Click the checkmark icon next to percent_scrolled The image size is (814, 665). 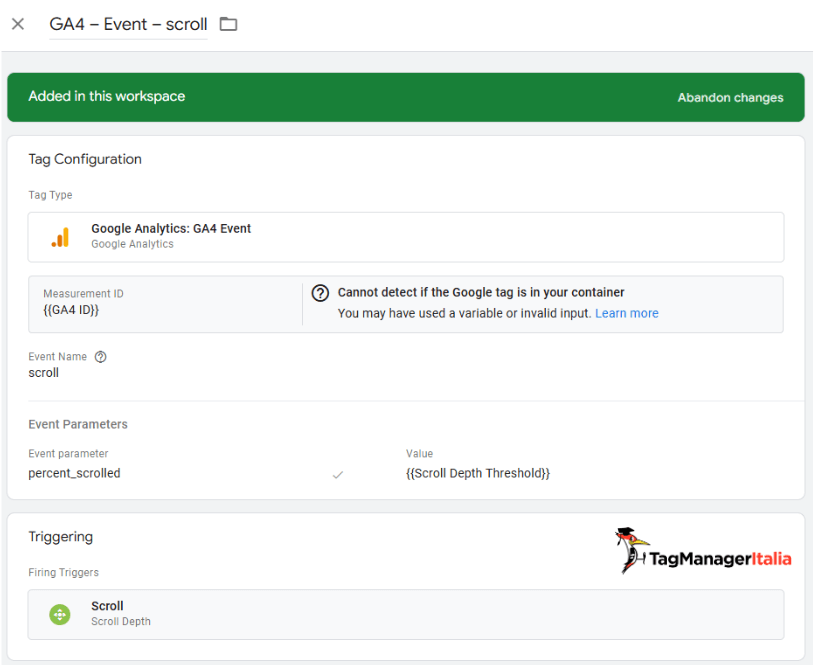pos(338,474)
